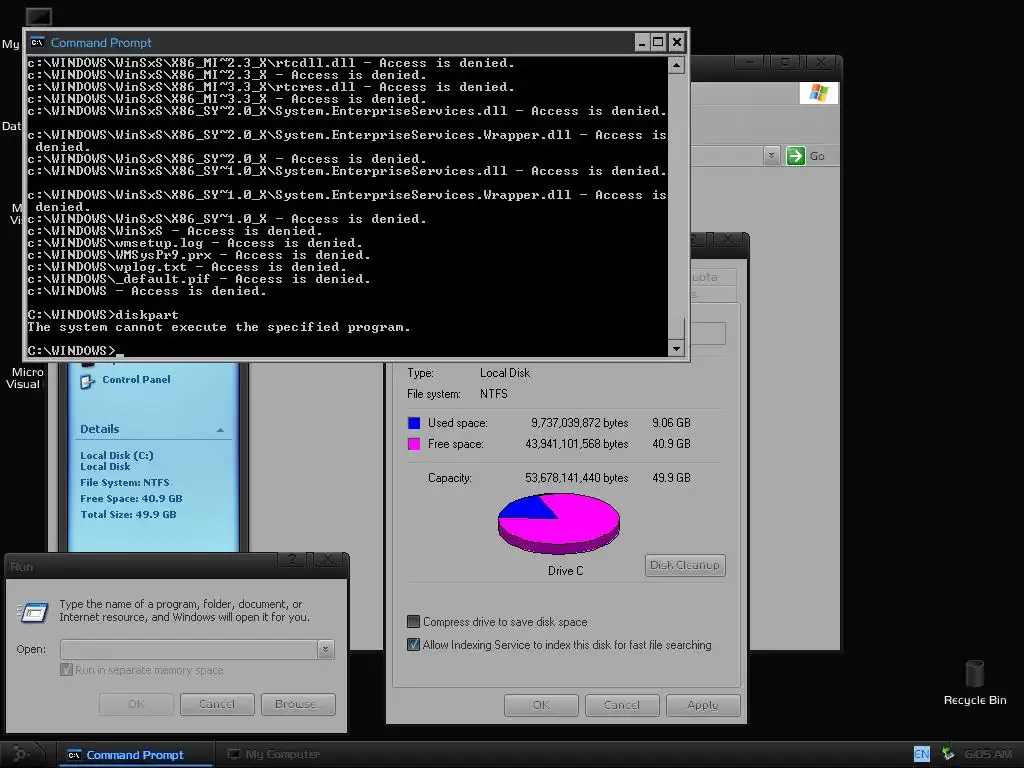Image resolution: width=1024 pixels, height=768 pixels.
Task: Click the Control Panel icon in the sidebar
Action: pyautogui.click(x=88, y=381)
